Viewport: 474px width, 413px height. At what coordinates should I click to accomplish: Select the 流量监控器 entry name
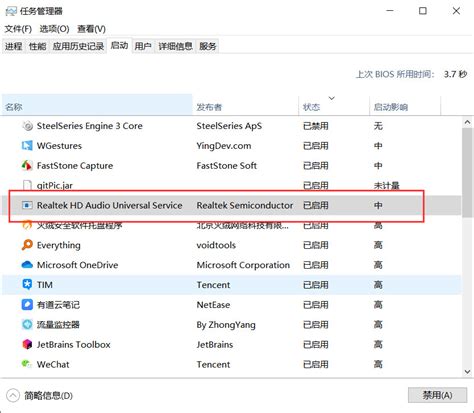58,325
